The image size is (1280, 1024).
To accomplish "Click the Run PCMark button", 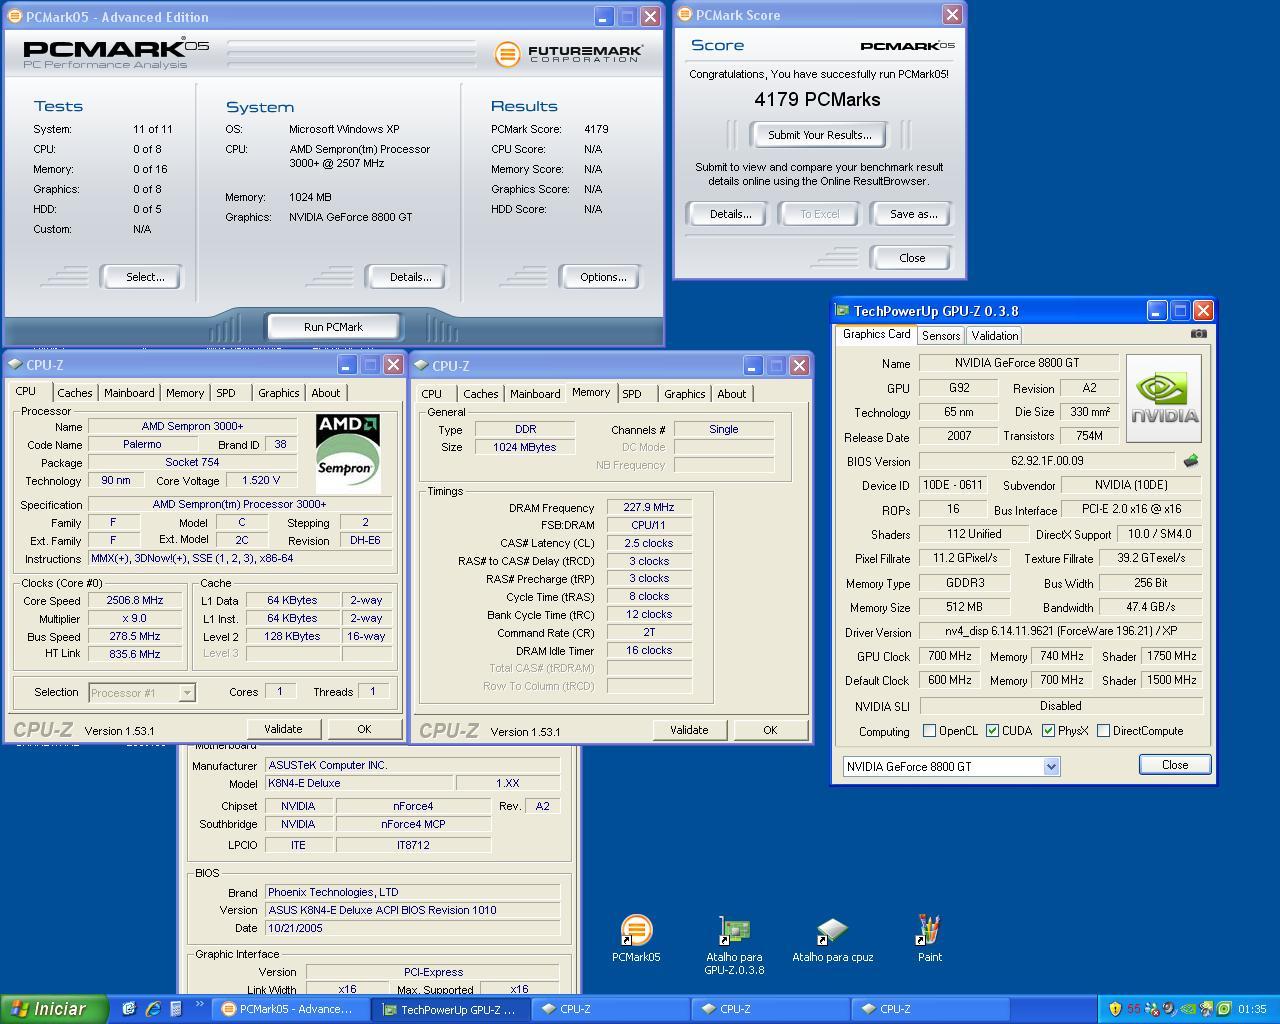I will (x=333, y=327).
